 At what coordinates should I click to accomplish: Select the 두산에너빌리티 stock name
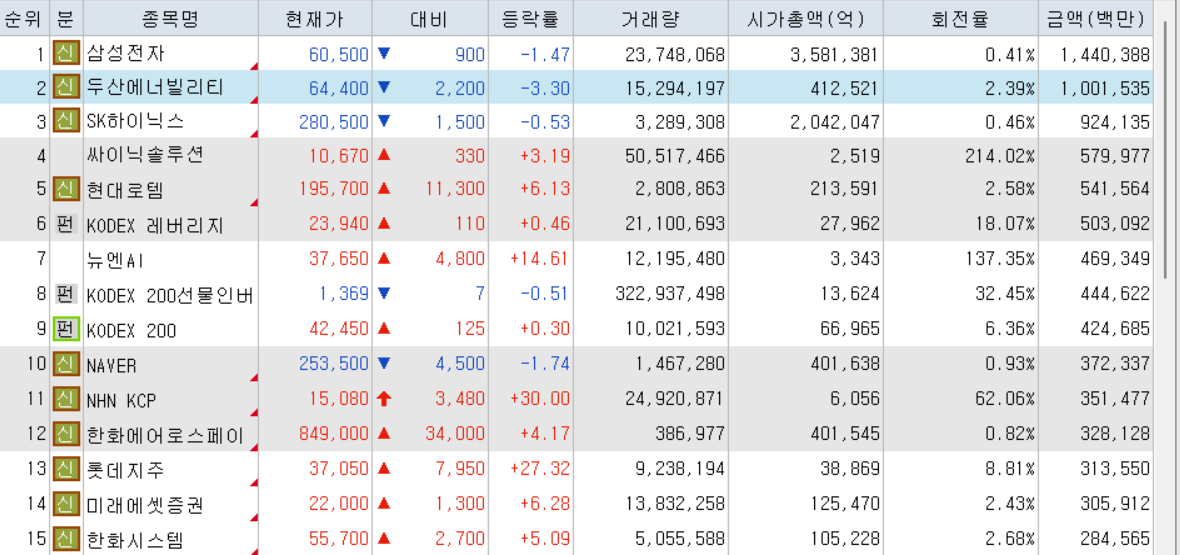click(156, 87)
